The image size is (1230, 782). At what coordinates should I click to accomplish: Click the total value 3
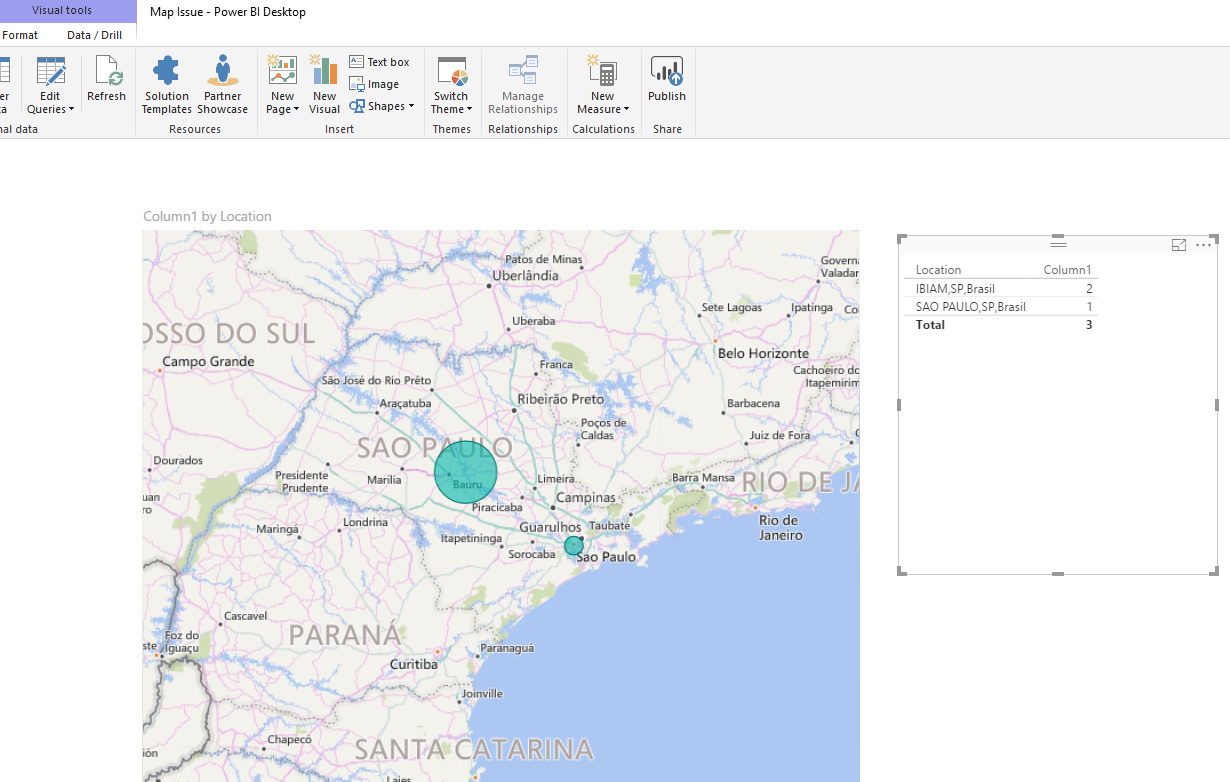click(x=1089, y=325)
